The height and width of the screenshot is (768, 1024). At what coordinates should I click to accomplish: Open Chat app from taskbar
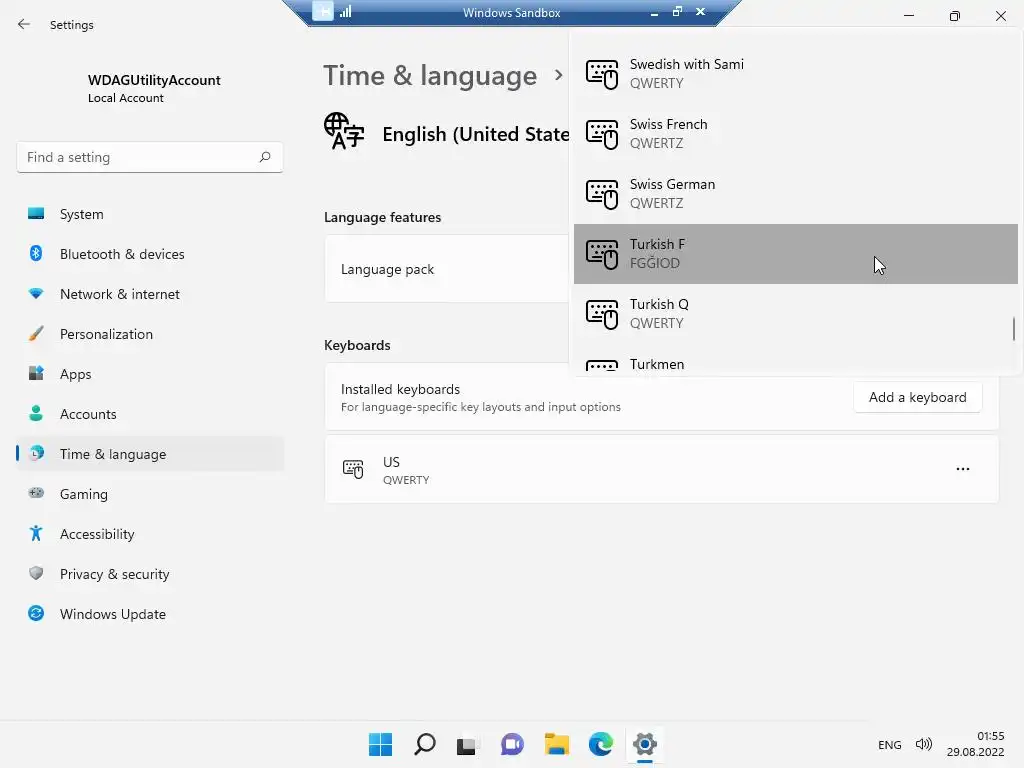[512, 744]
